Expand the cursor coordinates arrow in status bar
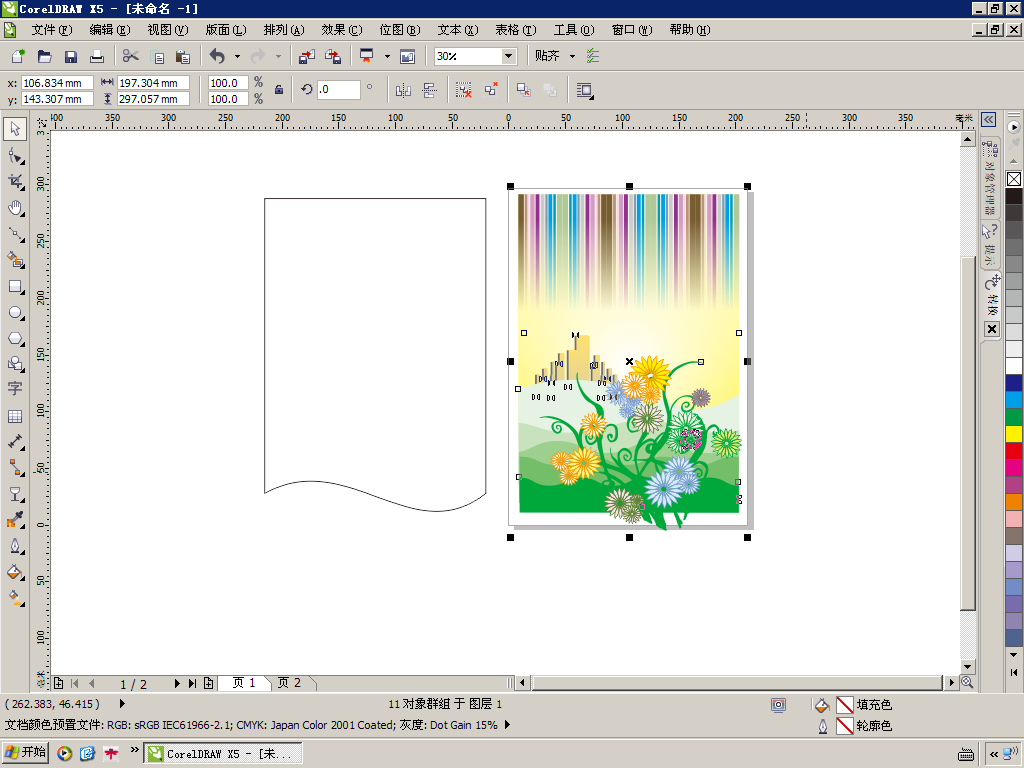Screen dimensions: 1024x768 (122, 704)
